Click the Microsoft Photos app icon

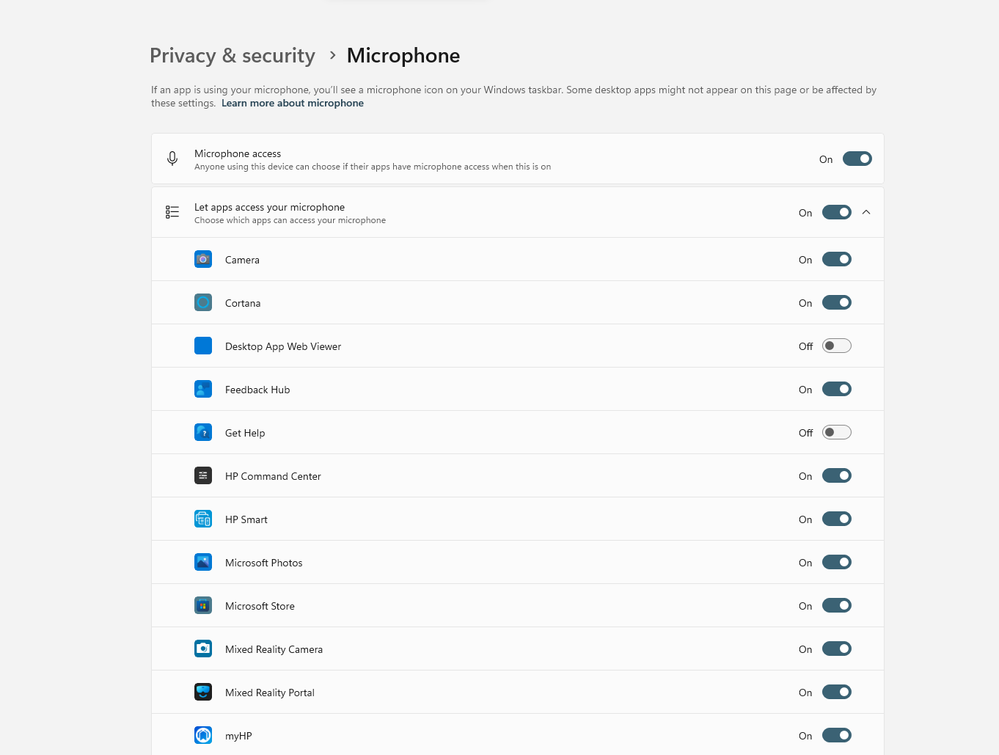[203, 563]
